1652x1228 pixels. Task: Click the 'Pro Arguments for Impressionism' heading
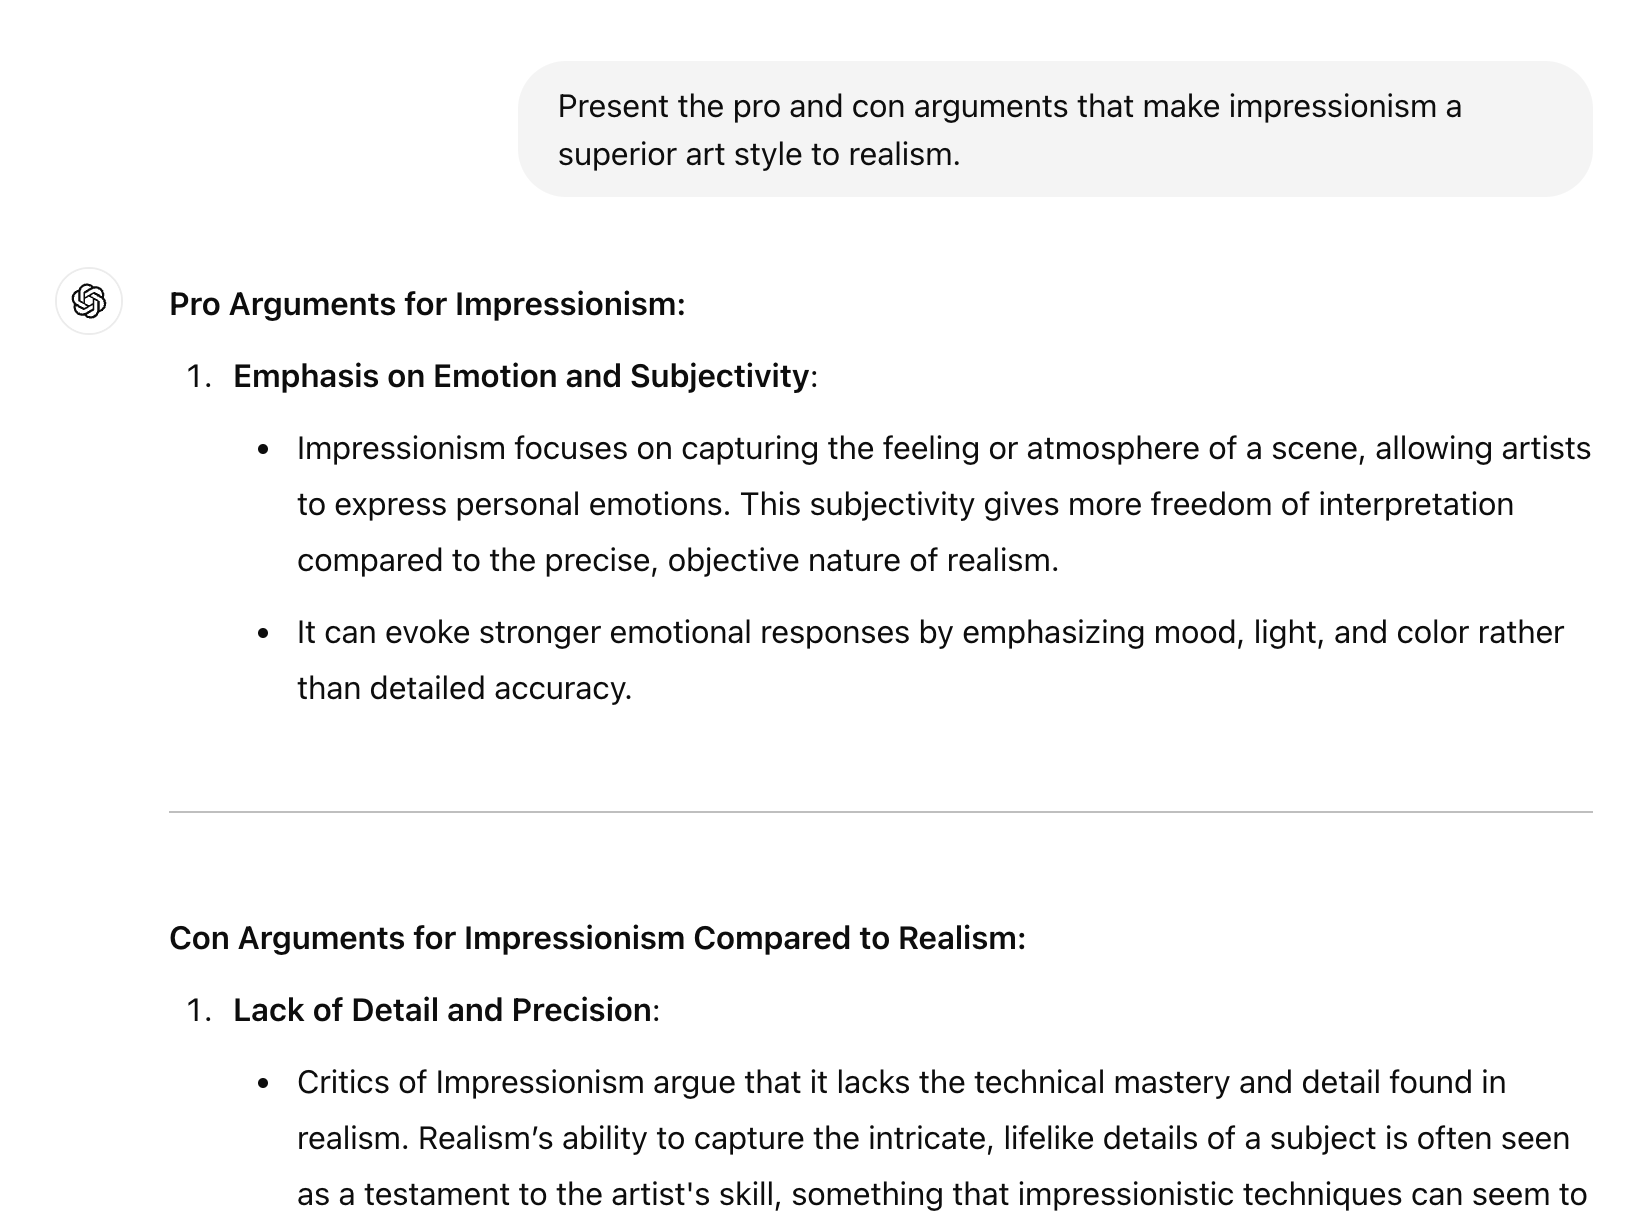click(427, 304)
